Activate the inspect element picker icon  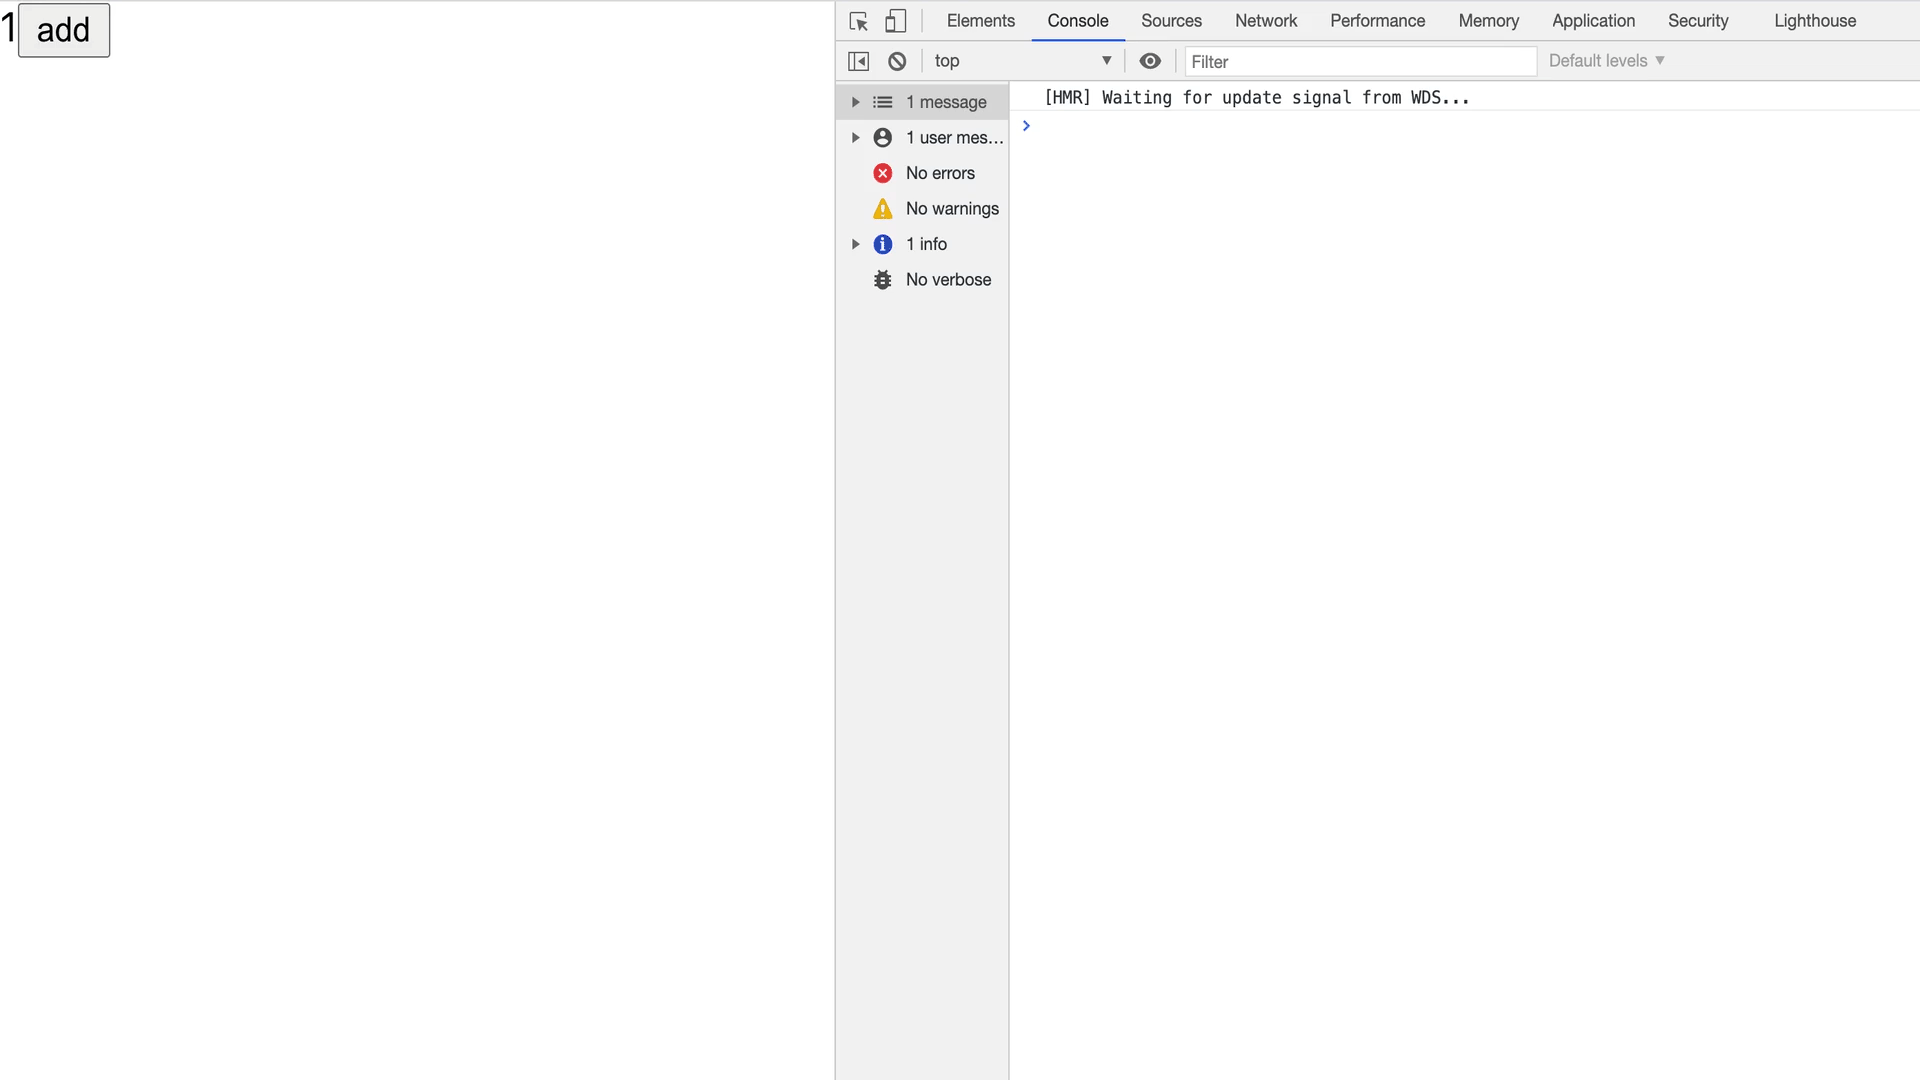coord(858,21)
